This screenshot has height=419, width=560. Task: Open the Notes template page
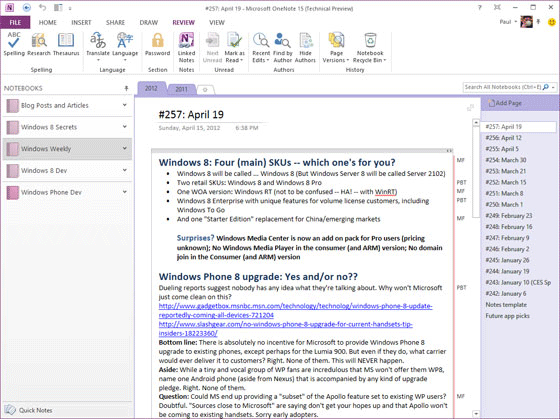tap(506, 305)
